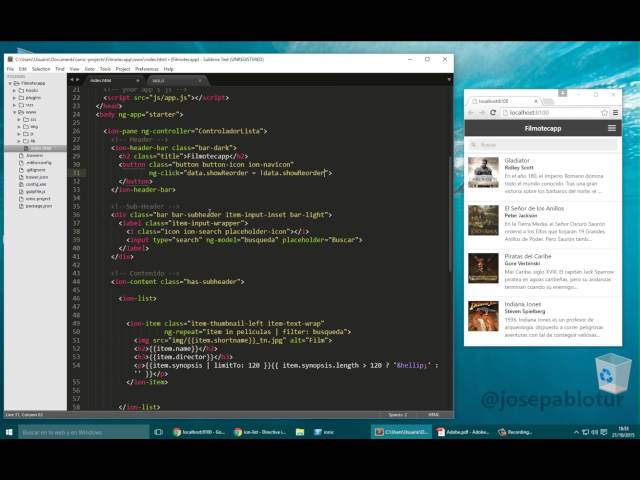This screenshot has height=480, width=640.
Task: Open the Action Center notifications icon
Action: 604,432
